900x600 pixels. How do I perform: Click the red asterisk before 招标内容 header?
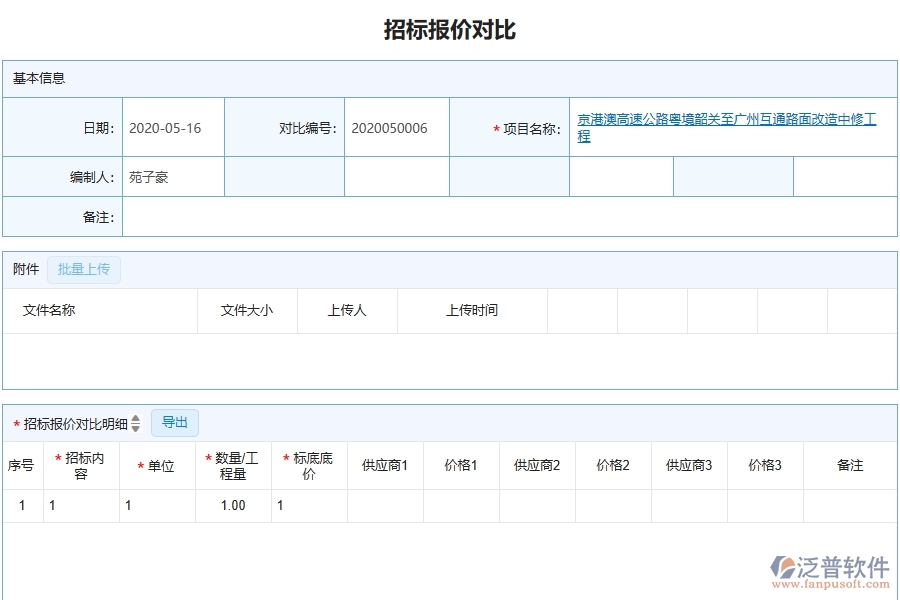(58, 458)
